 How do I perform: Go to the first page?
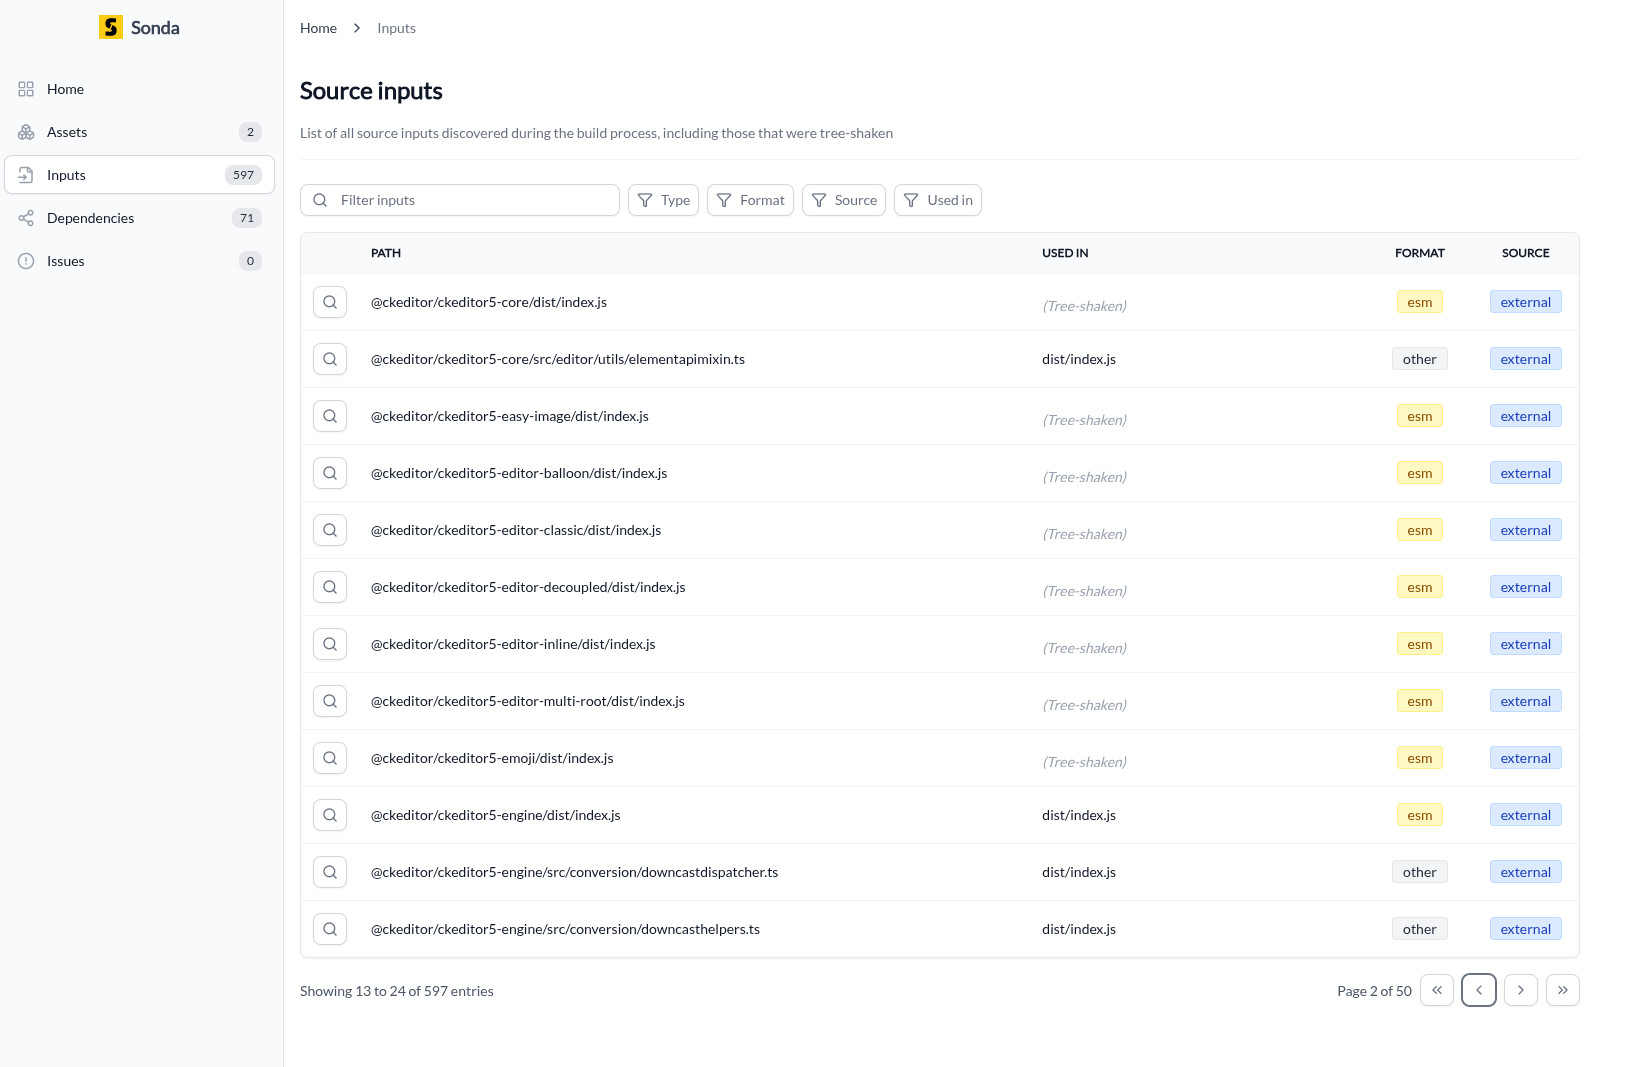(x=1437, y=990)
